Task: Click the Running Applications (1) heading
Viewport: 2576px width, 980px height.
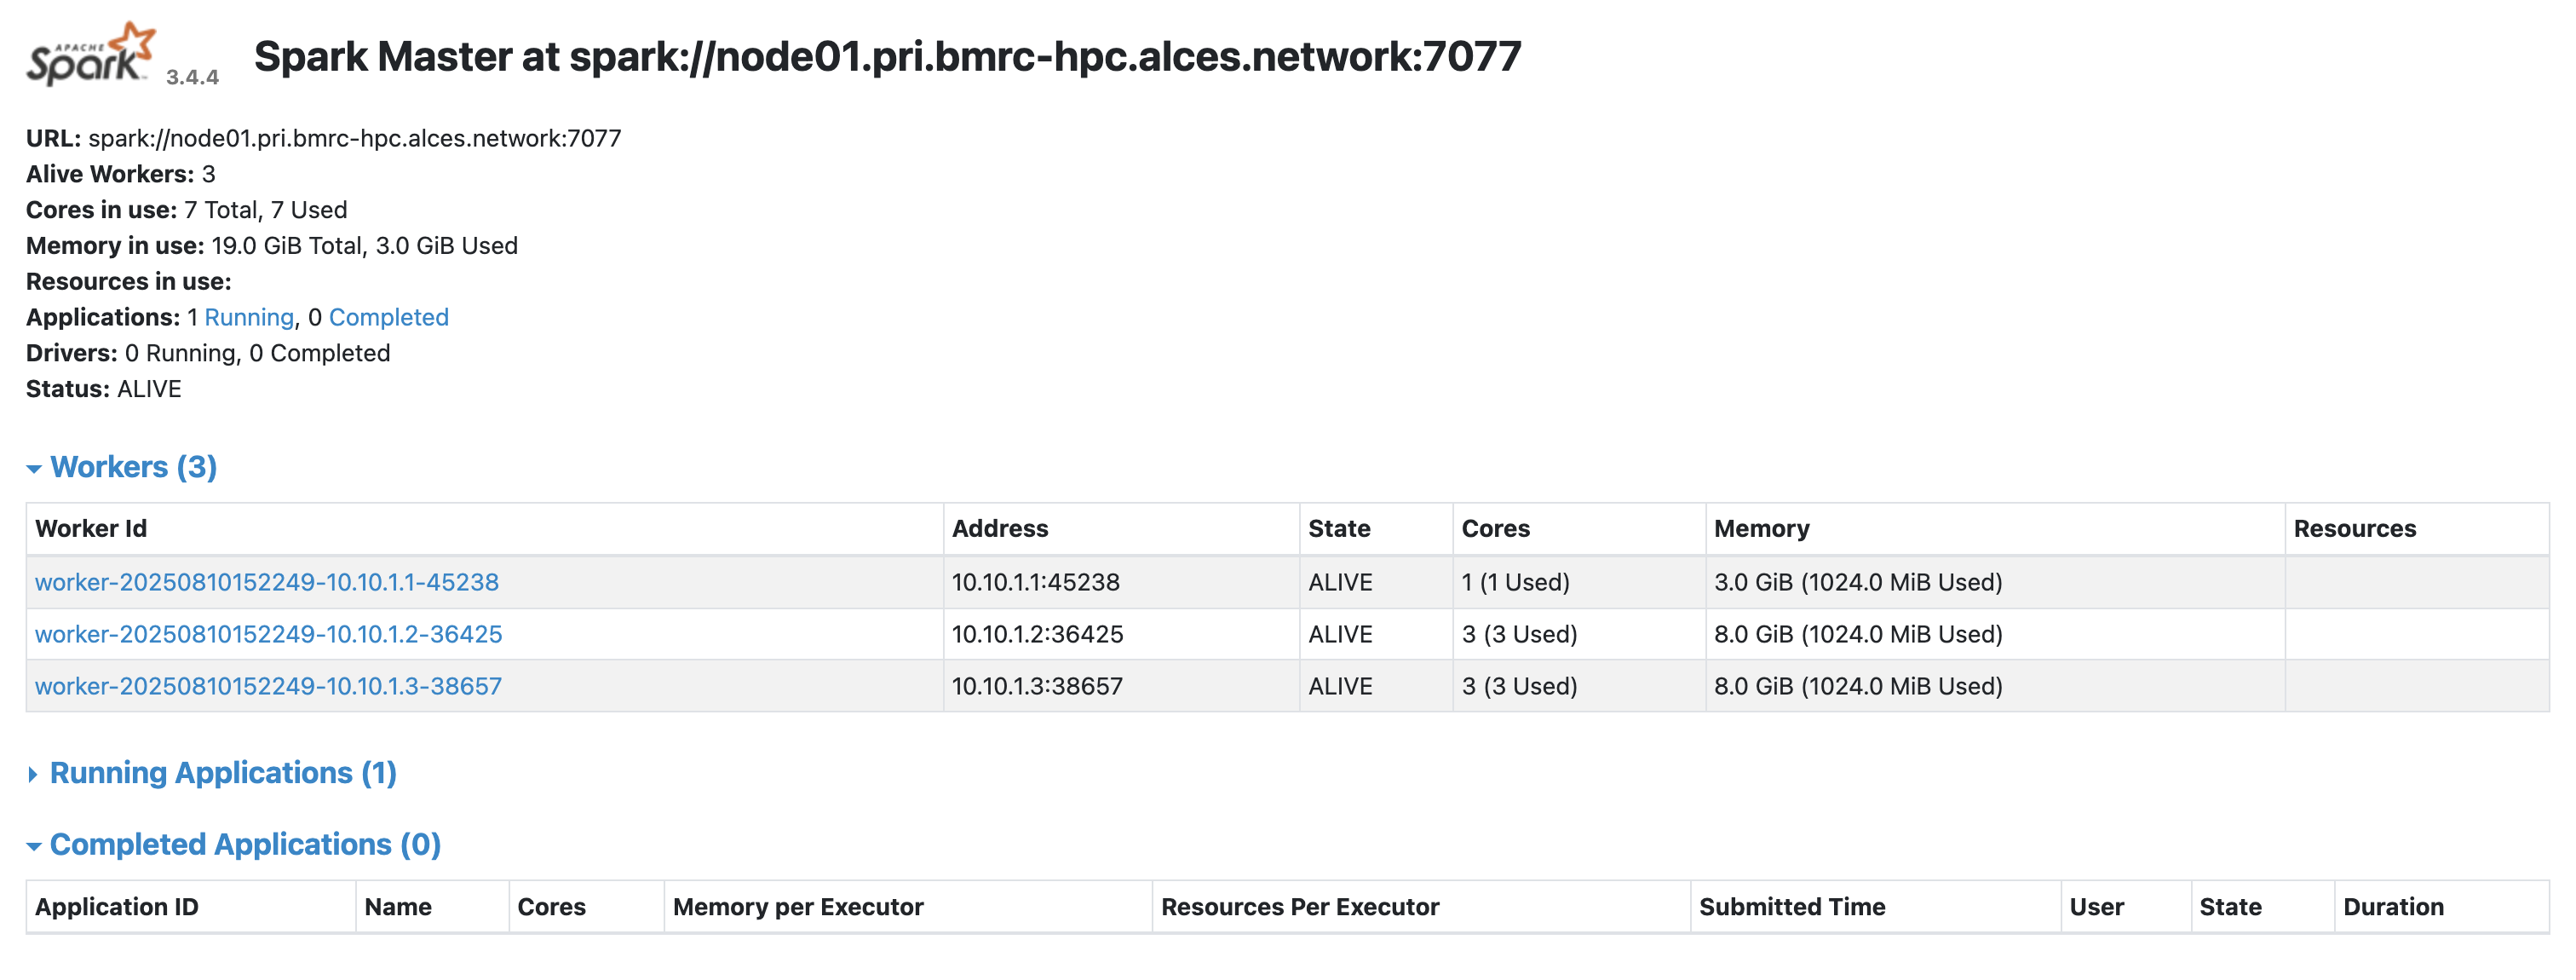Action: coord(223,773)
